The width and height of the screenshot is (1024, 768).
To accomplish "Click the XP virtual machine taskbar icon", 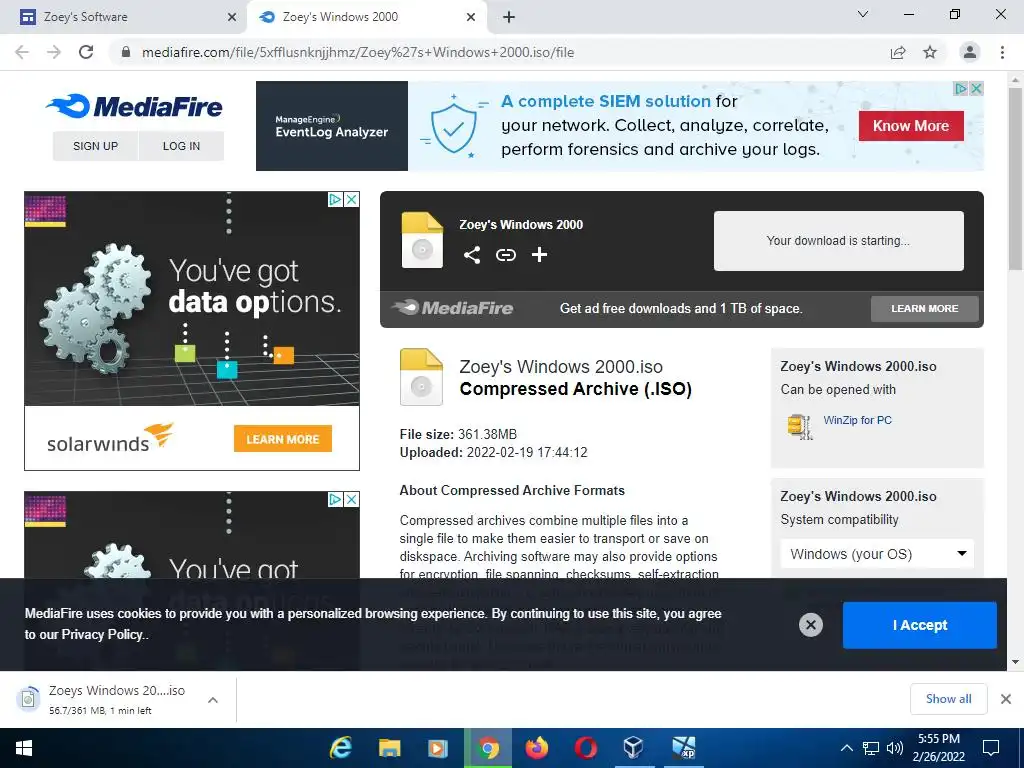I will pos(684,748).
